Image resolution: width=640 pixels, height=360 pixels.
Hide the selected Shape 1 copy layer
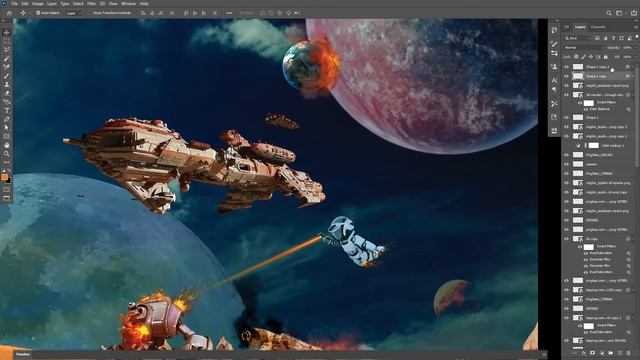click(x=566, y=76)
